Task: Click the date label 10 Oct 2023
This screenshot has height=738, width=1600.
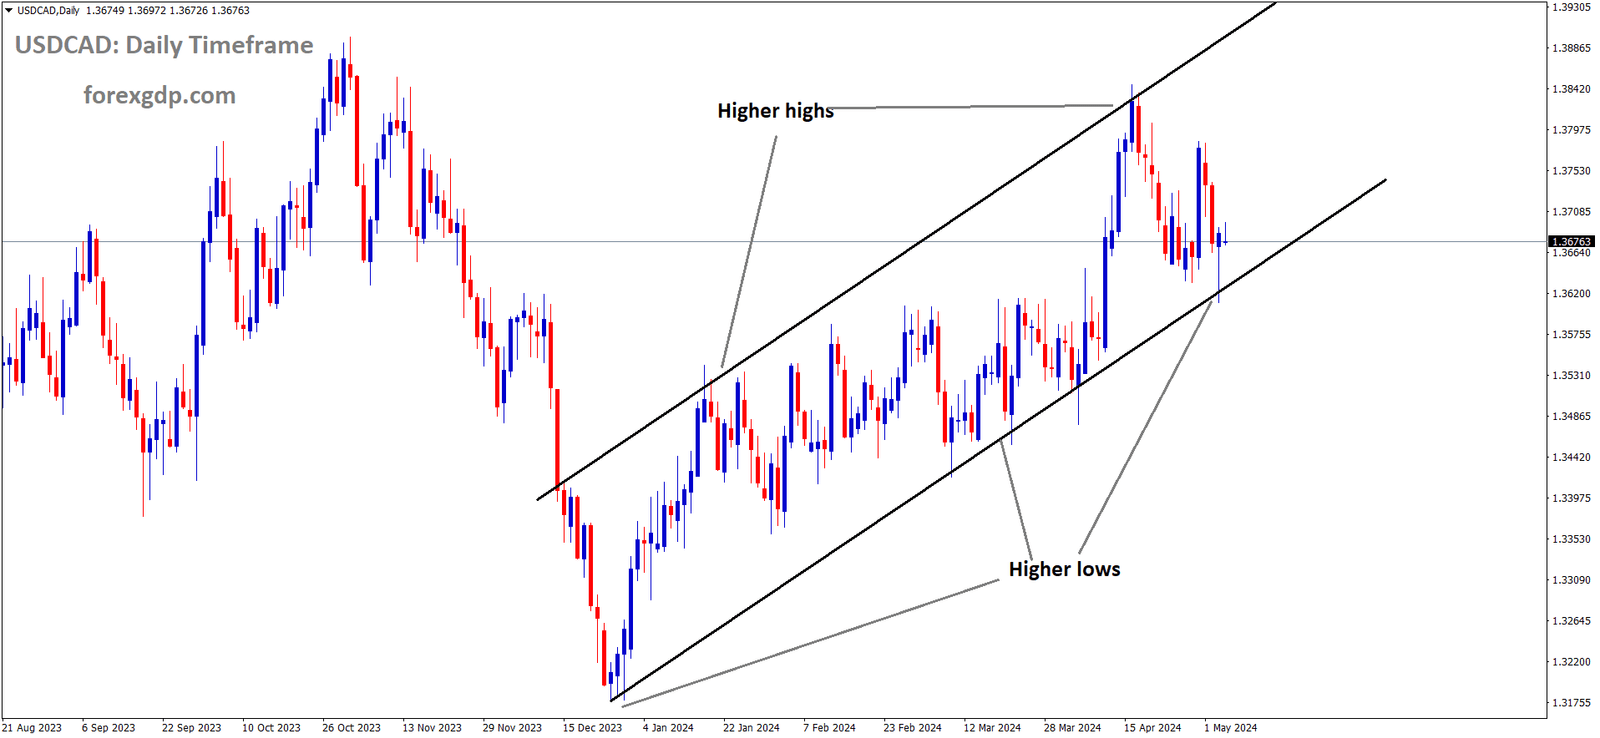Action: click(x=271, y=728)
